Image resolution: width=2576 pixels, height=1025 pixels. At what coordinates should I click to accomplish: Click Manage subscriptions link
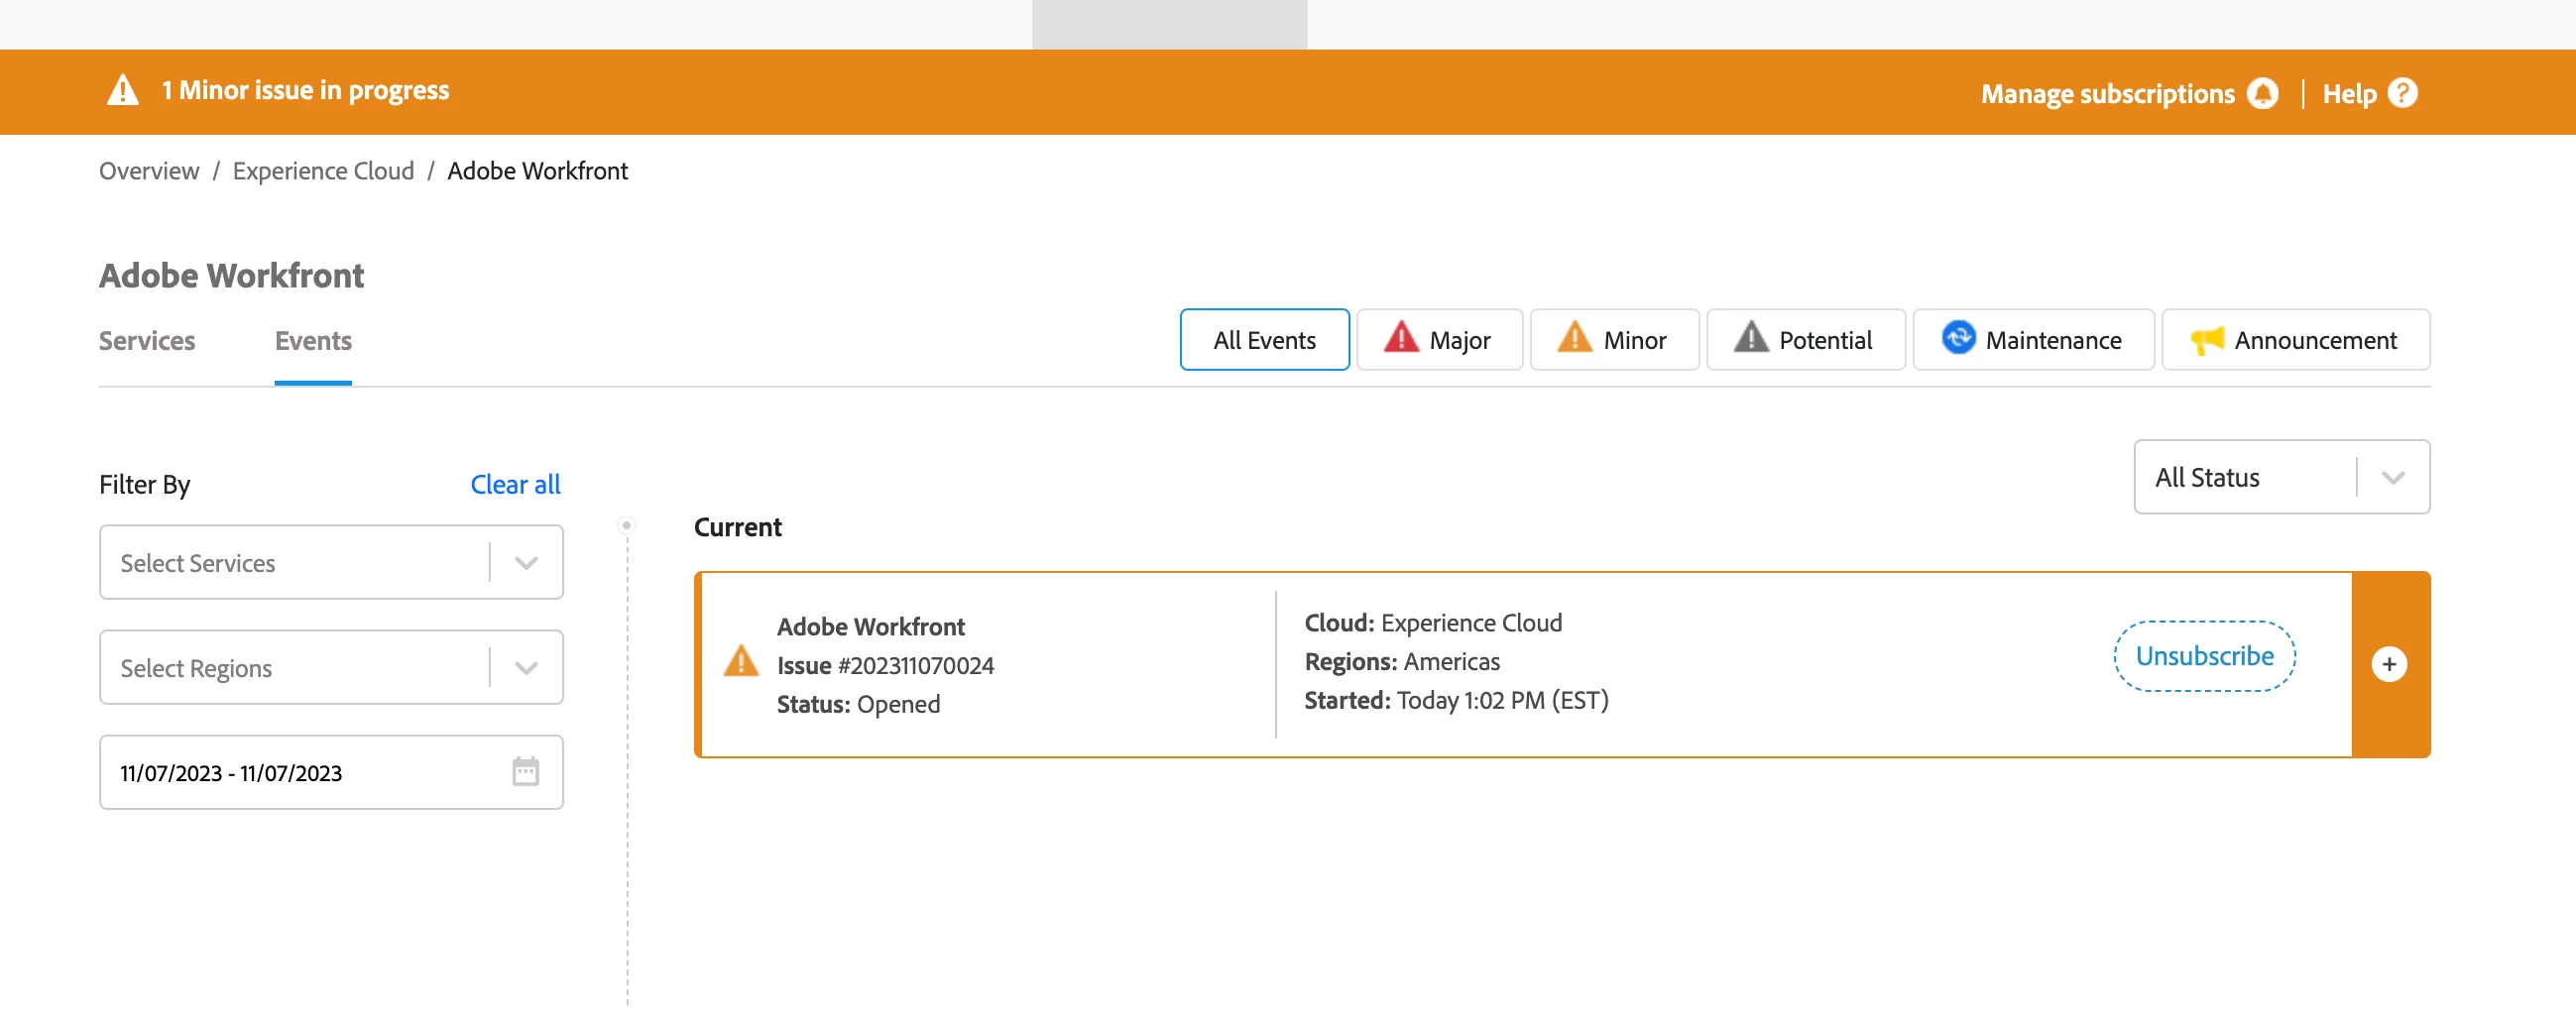2107,93
